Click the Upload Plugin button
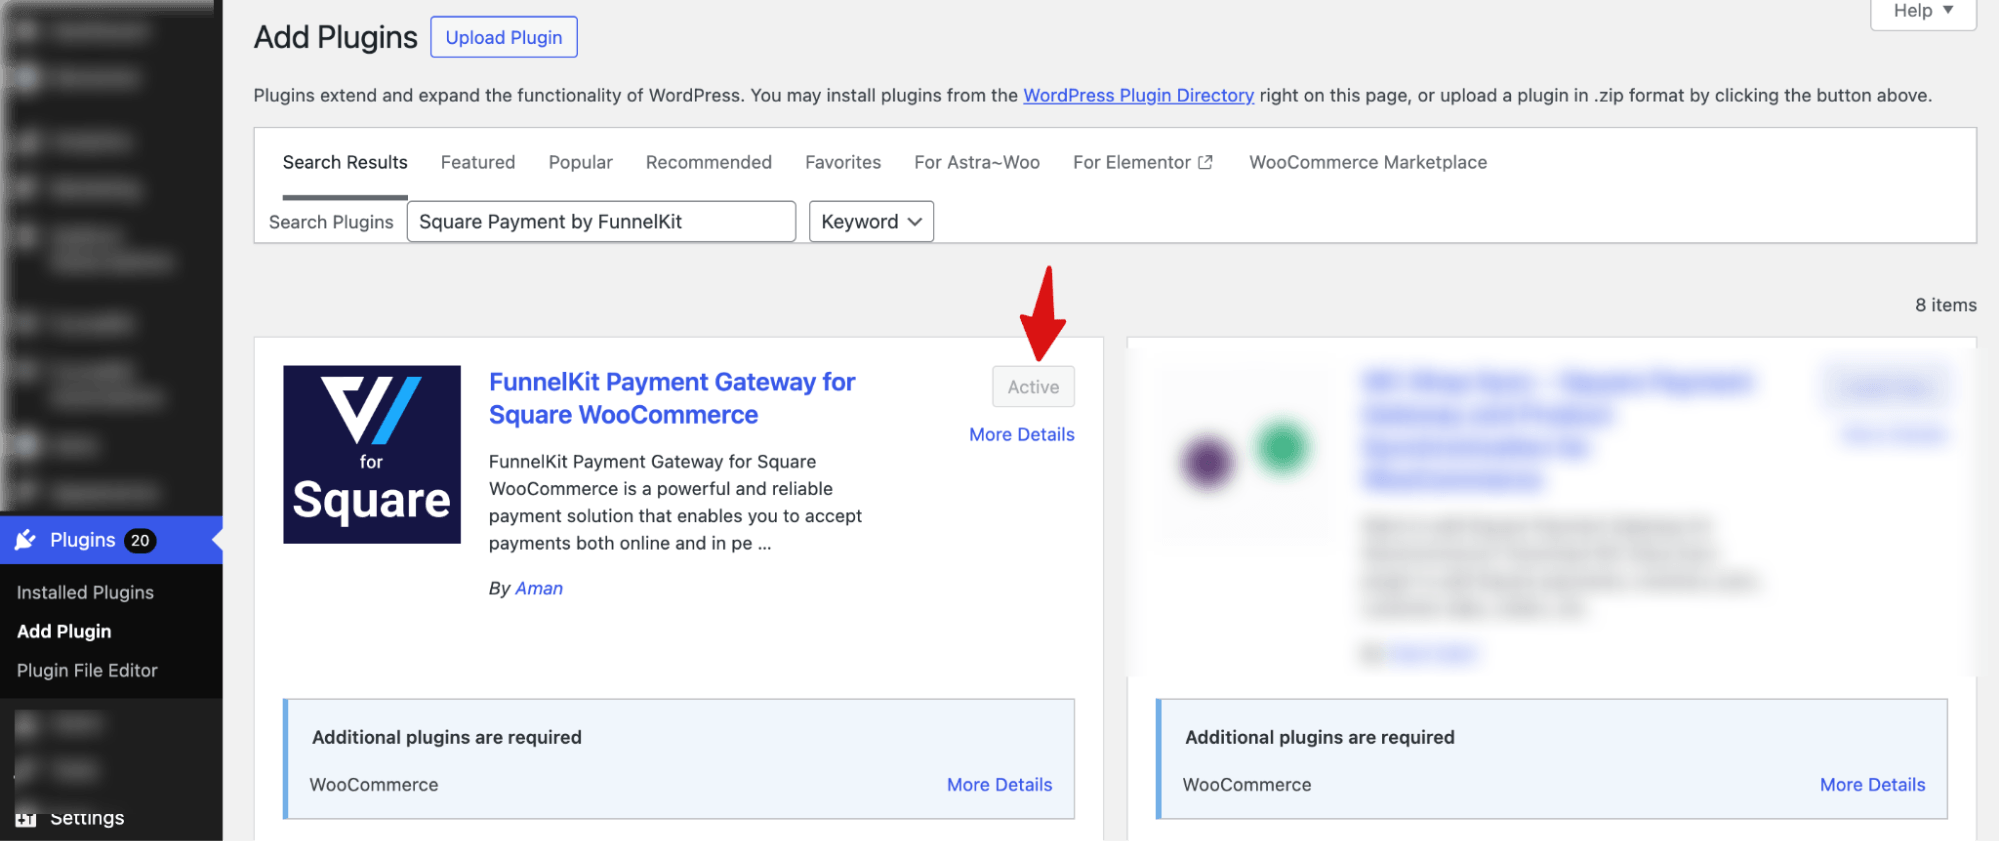Image resolution: width=1999 pixels, height=842 pixels. pyautogui.click(x=504, y=37)
